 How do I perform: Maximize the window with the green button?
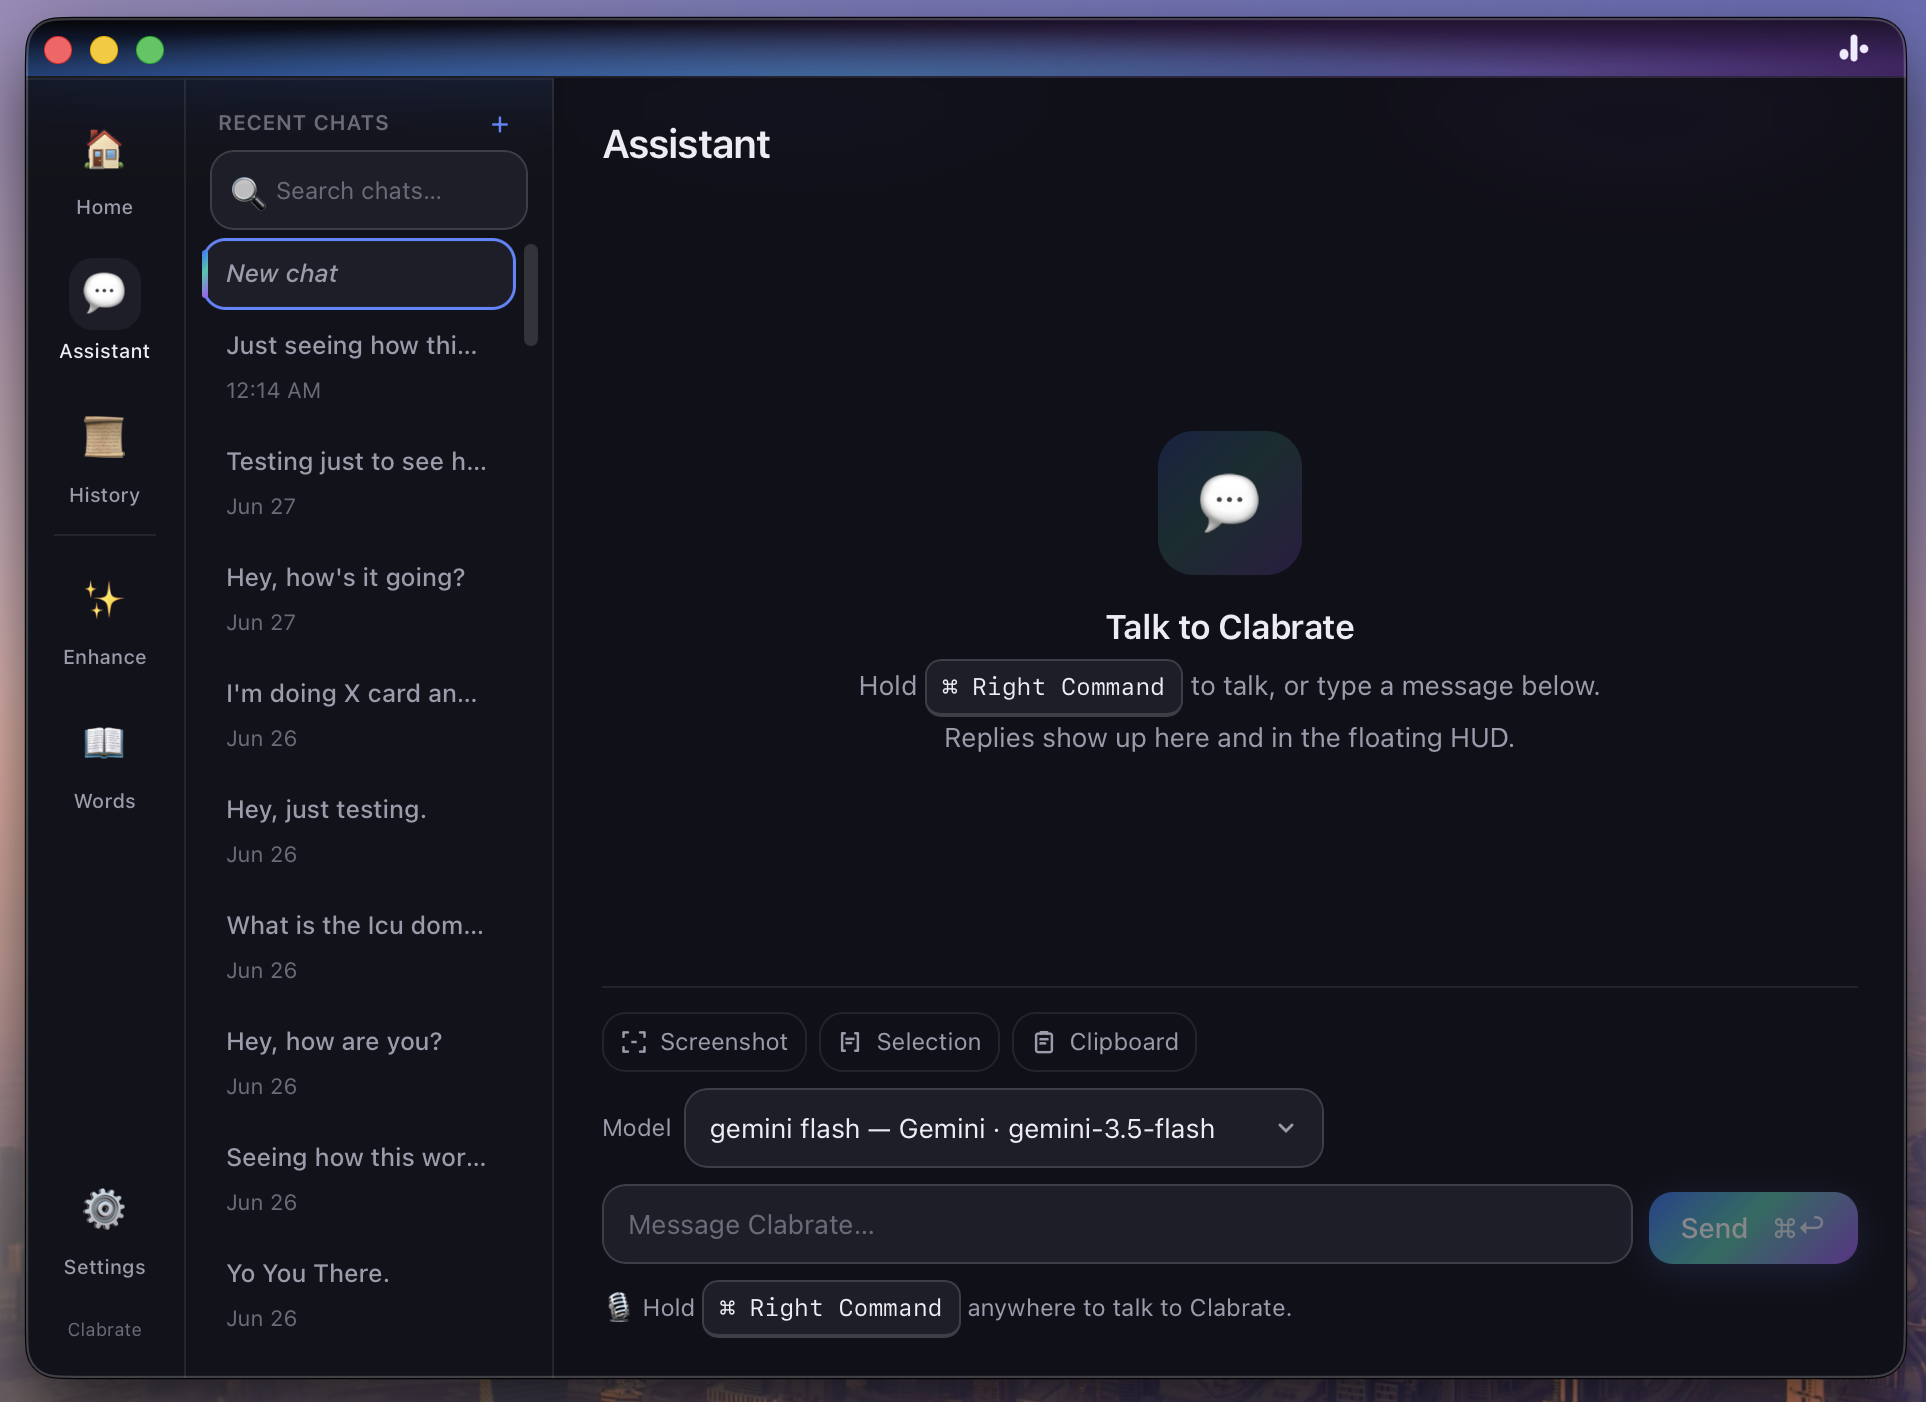[x=150, y=49]
